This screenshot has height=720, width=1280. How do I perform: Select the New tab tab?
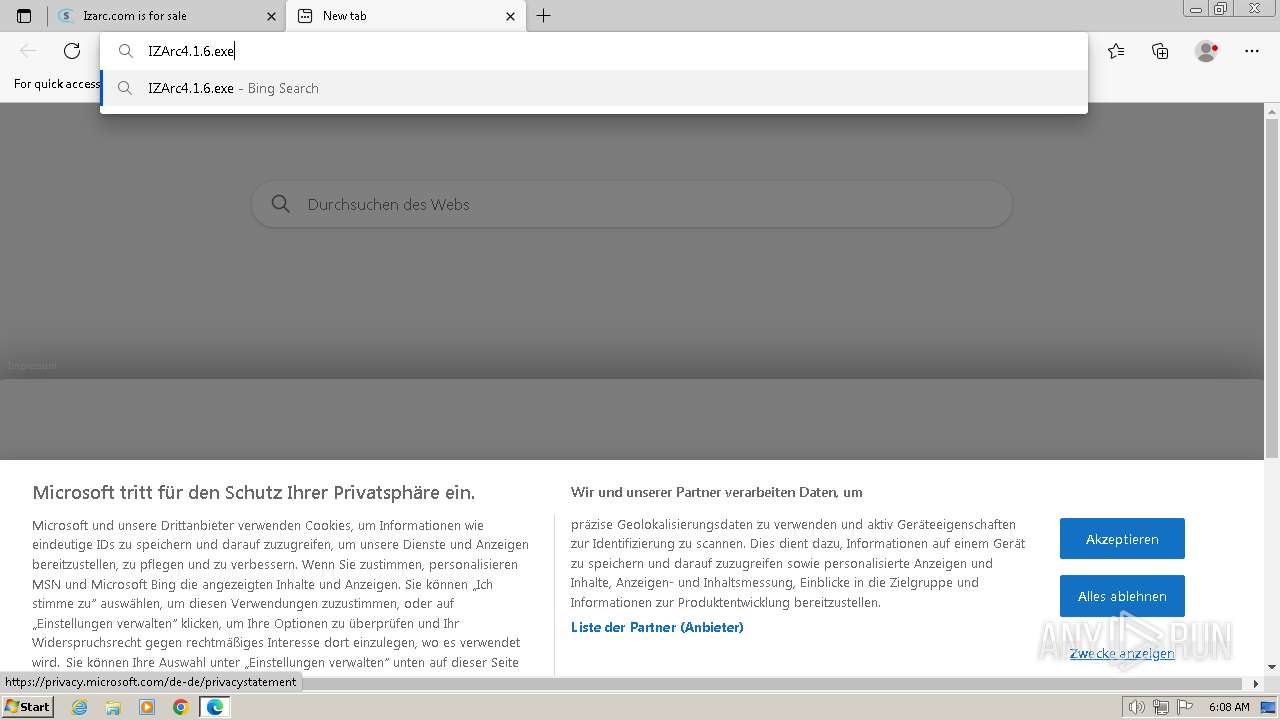pos(405,16)
